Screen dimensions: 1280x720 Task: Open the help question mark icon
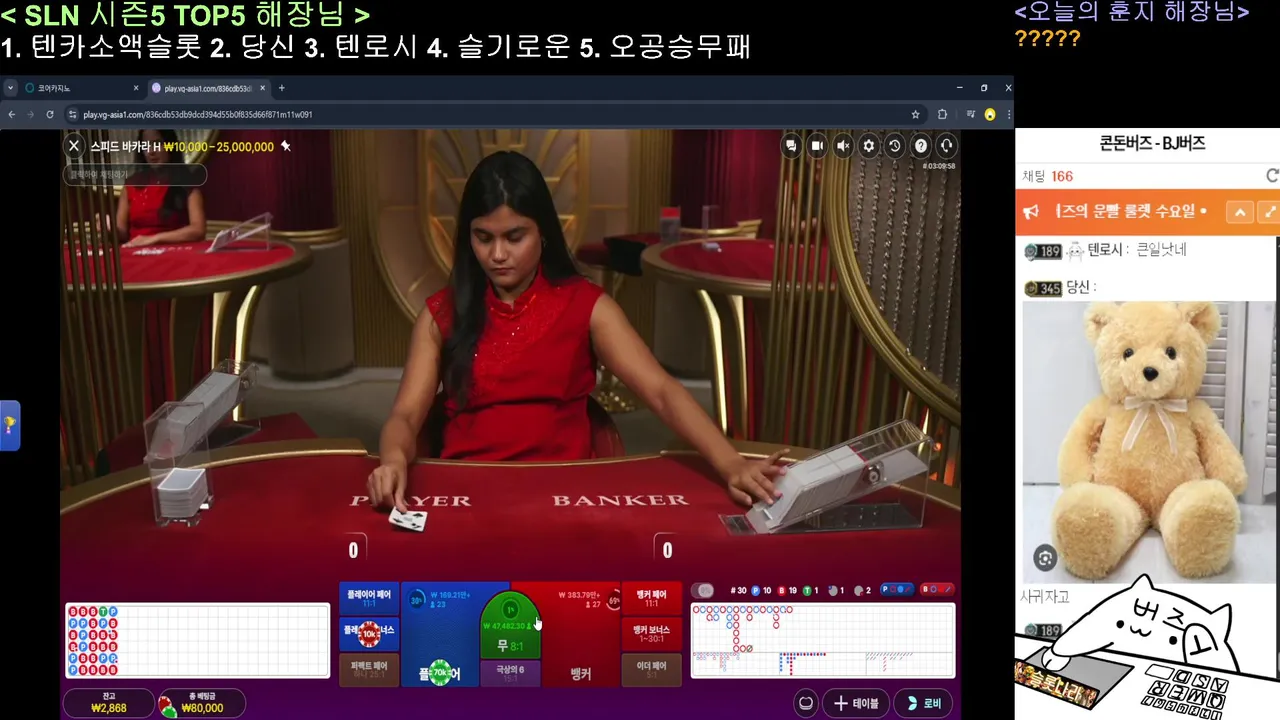(921, 146)
